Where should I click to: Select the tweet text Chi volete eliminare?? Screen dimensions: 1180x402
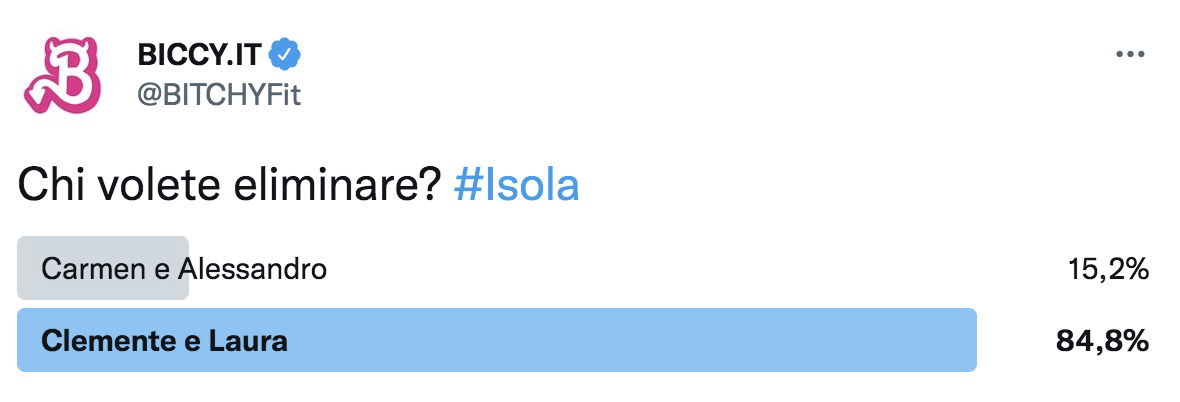tap(228, 186)
